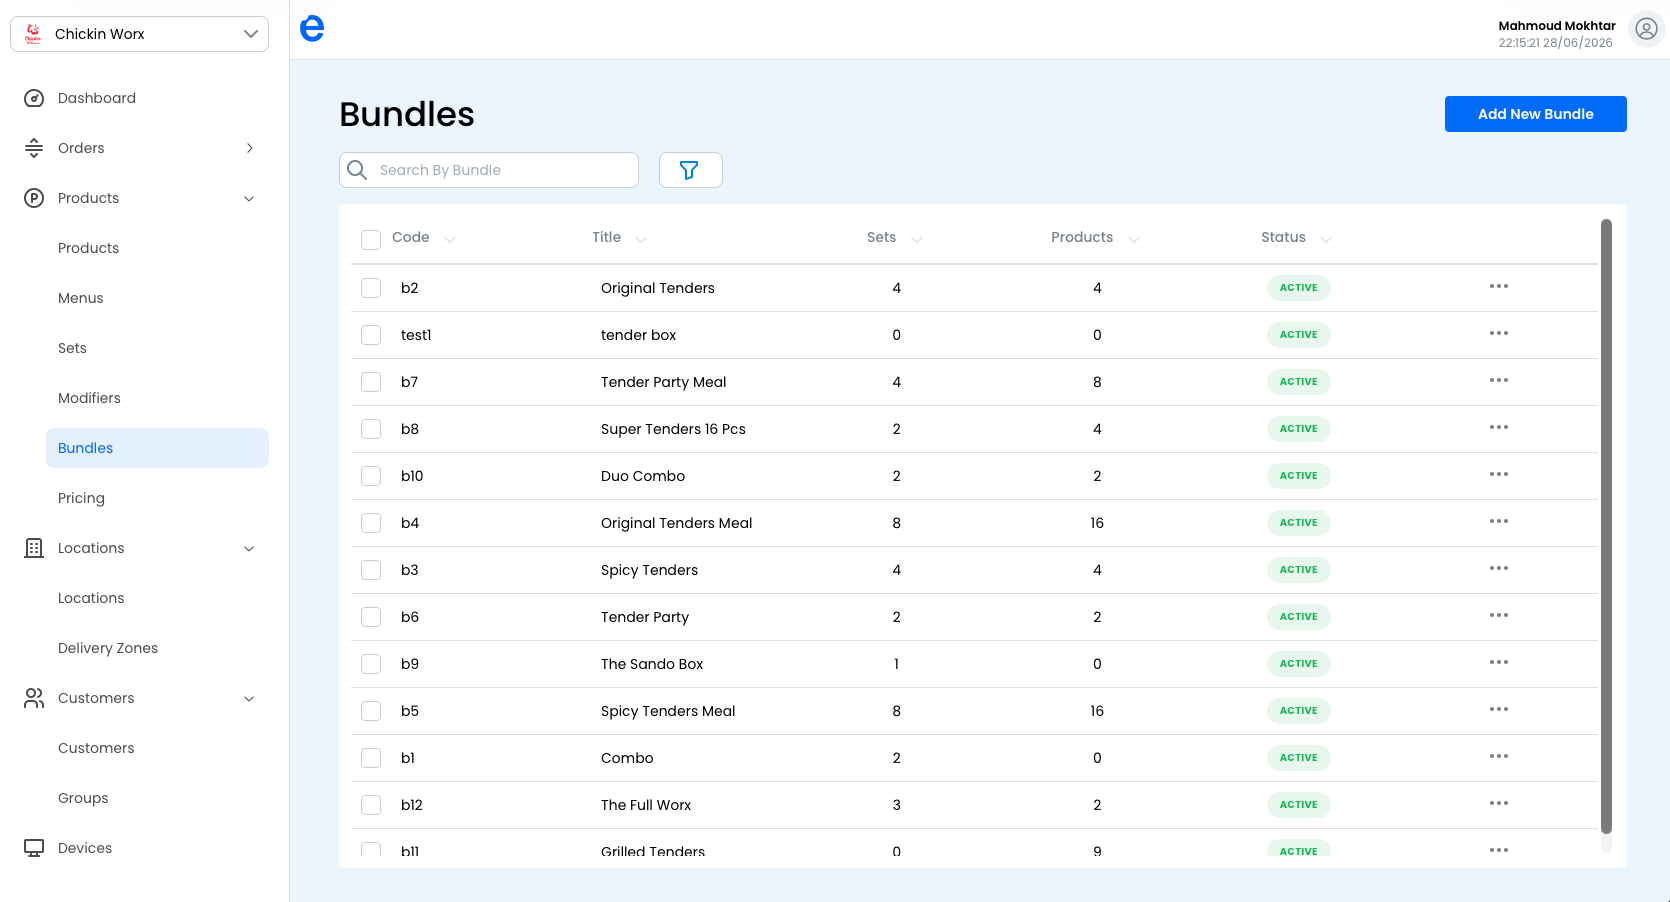Viewport: 1670px width, 902px height.
Task: Tick the checkbox for bundle b7
Action: point(371,382)
